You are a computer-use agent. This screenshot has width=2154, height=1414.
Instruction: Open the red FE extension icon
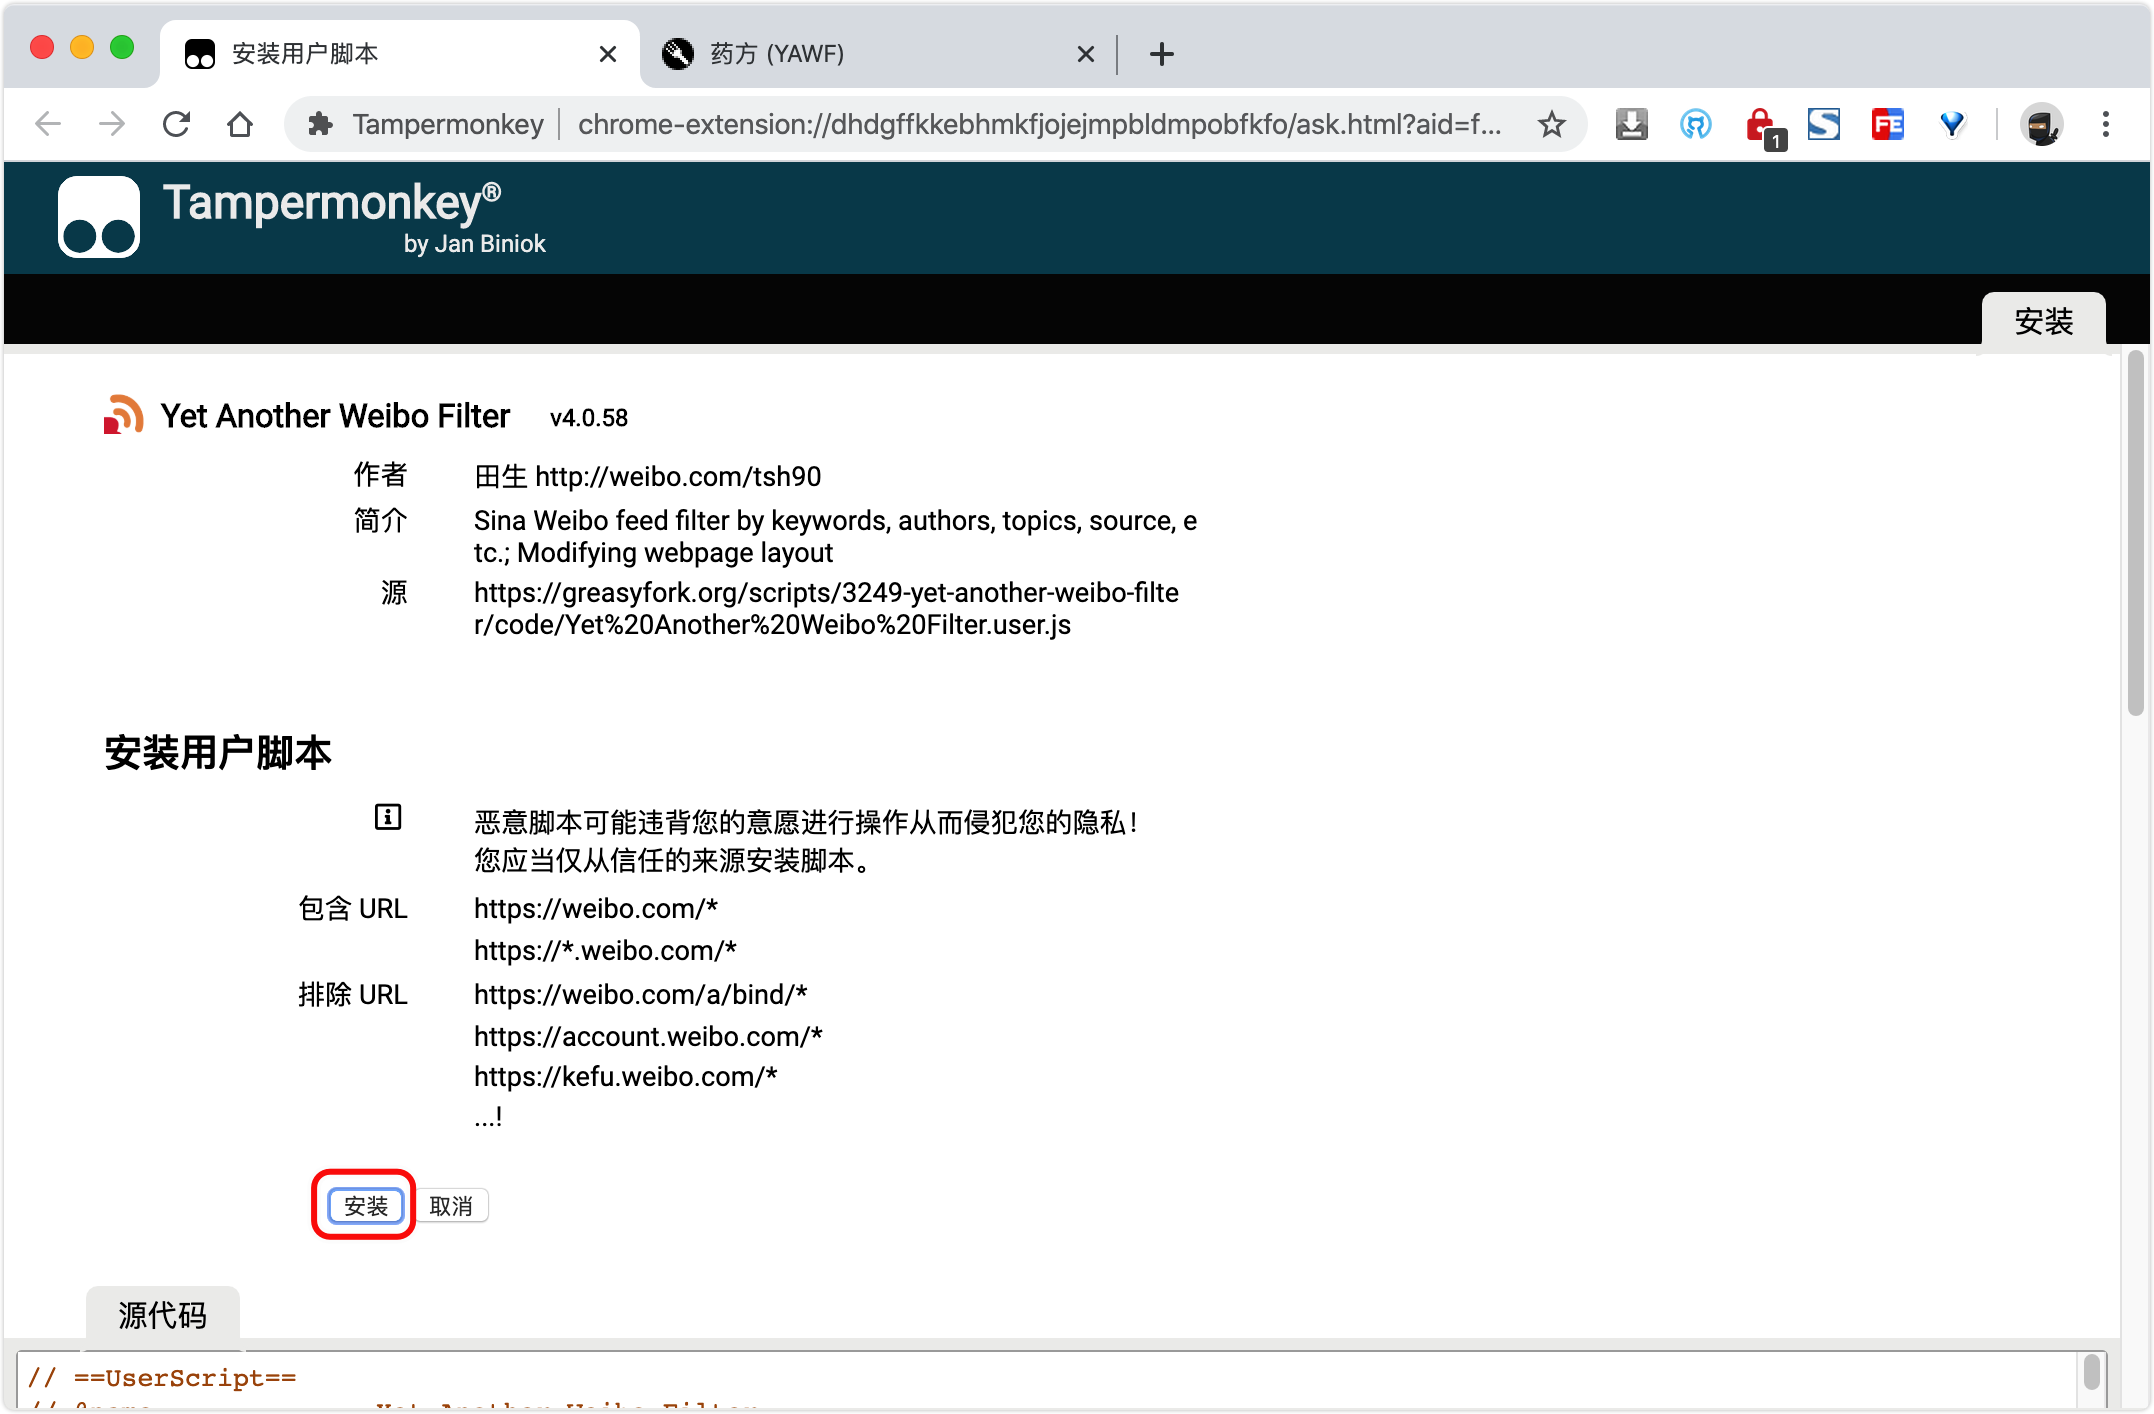click(x=1888, y=125)
